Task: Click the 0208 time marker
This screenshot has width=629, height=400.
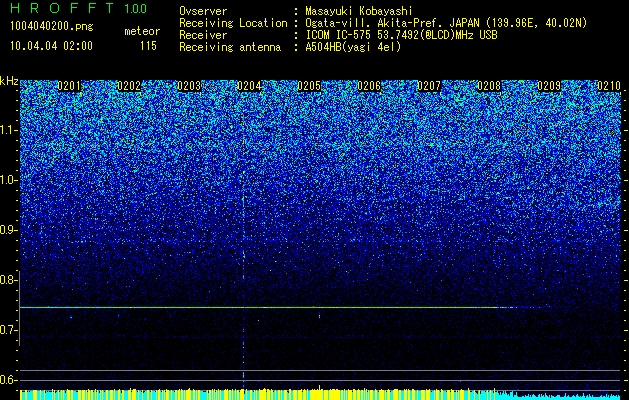Action: click(x=489, y=86)
